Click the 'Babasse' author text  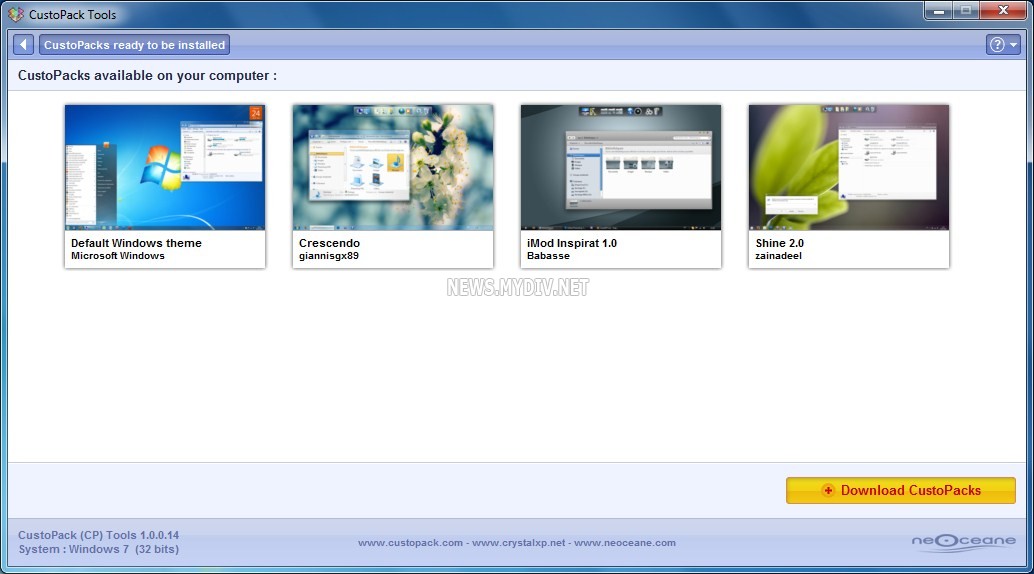(548, 256)
